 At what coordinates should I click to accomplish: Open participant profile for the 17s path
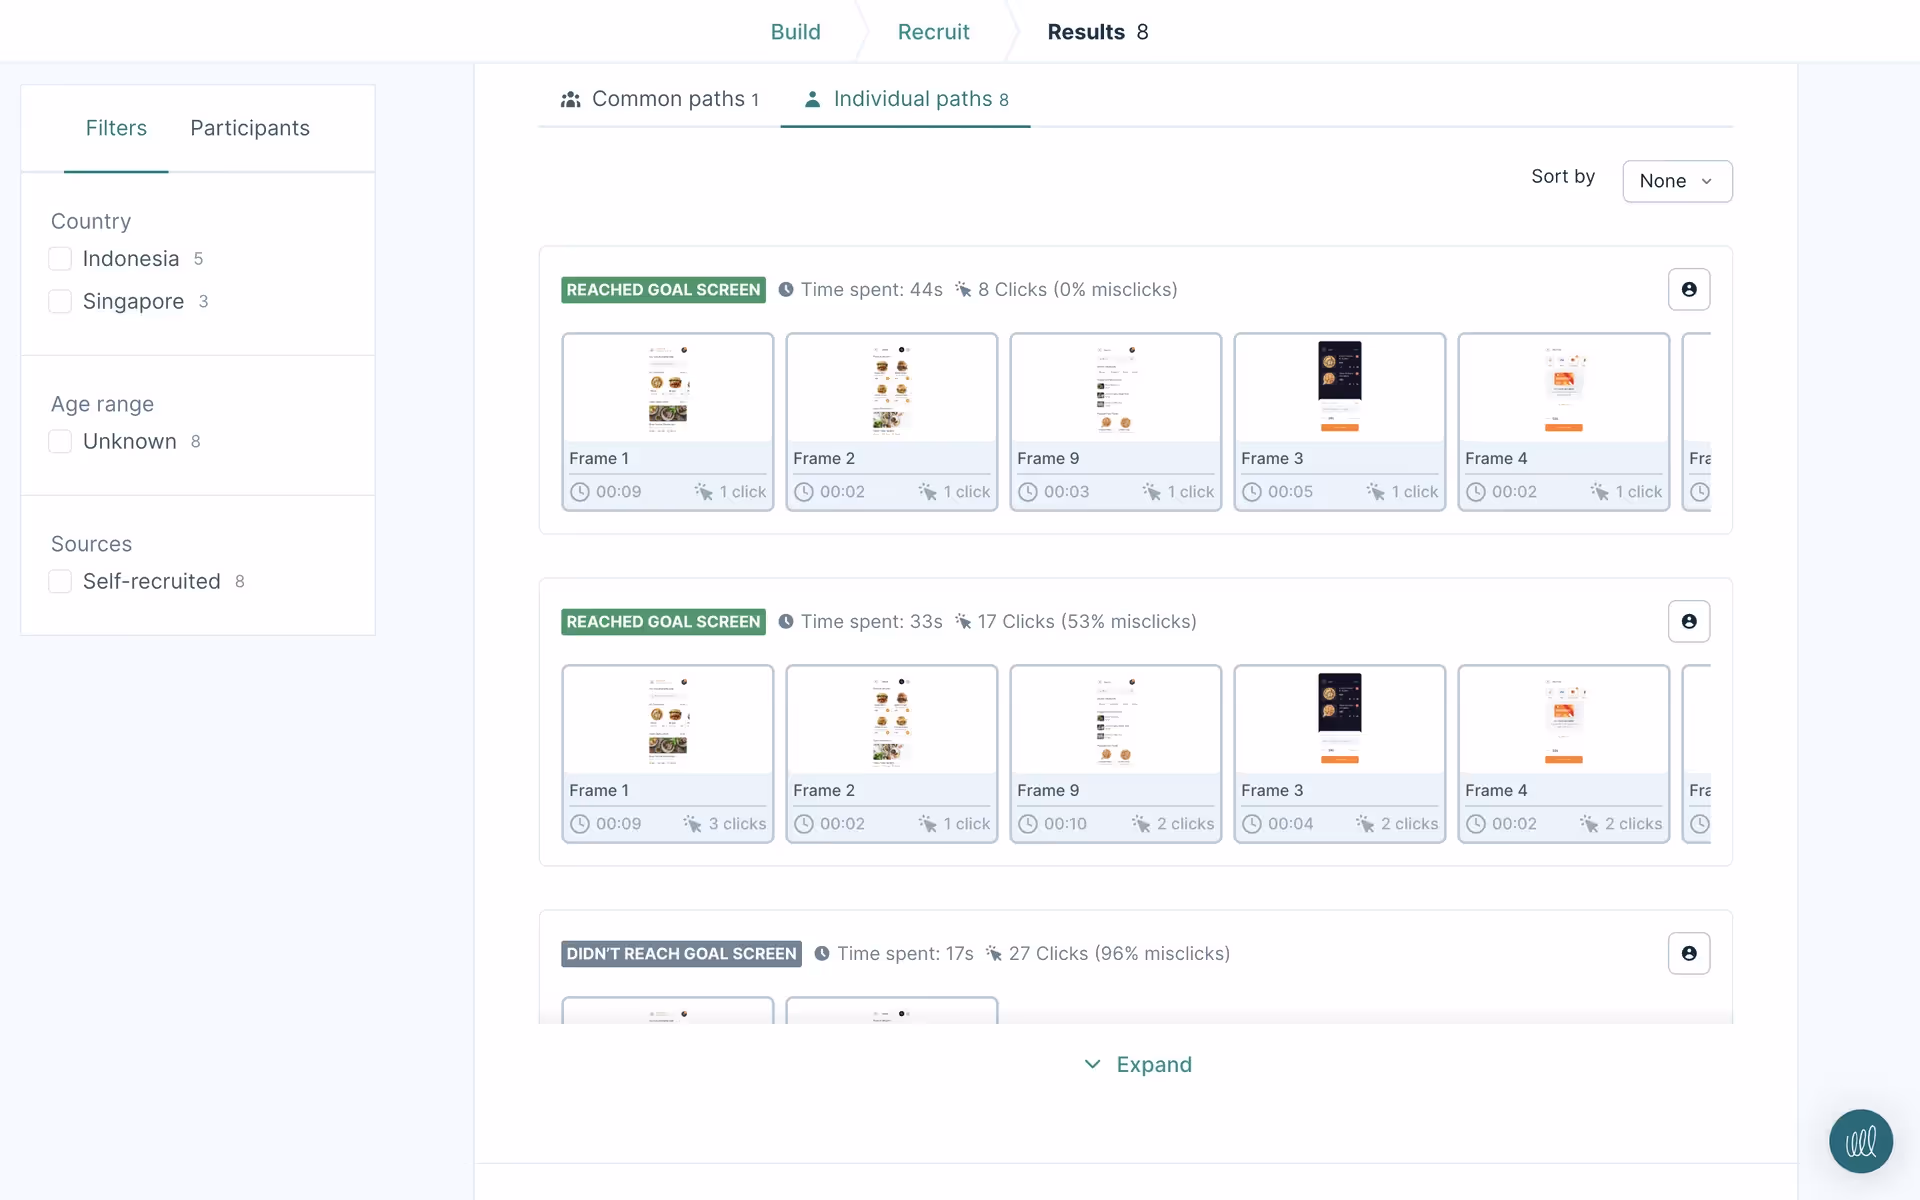point(1688,954)
